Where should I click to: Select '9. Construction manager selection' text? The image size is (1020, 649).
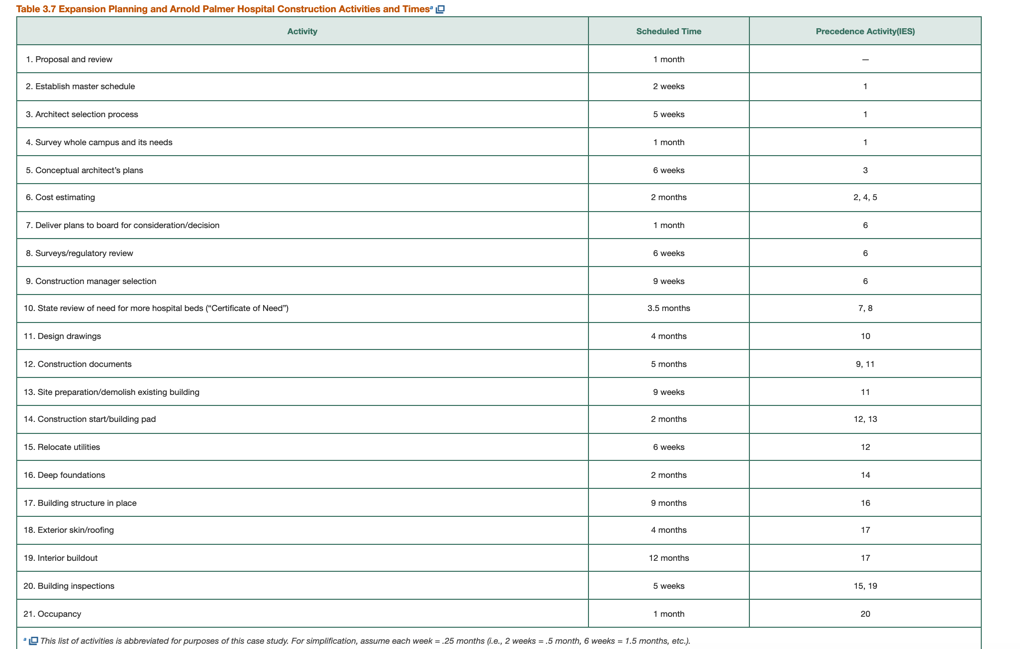pos(91,281)
